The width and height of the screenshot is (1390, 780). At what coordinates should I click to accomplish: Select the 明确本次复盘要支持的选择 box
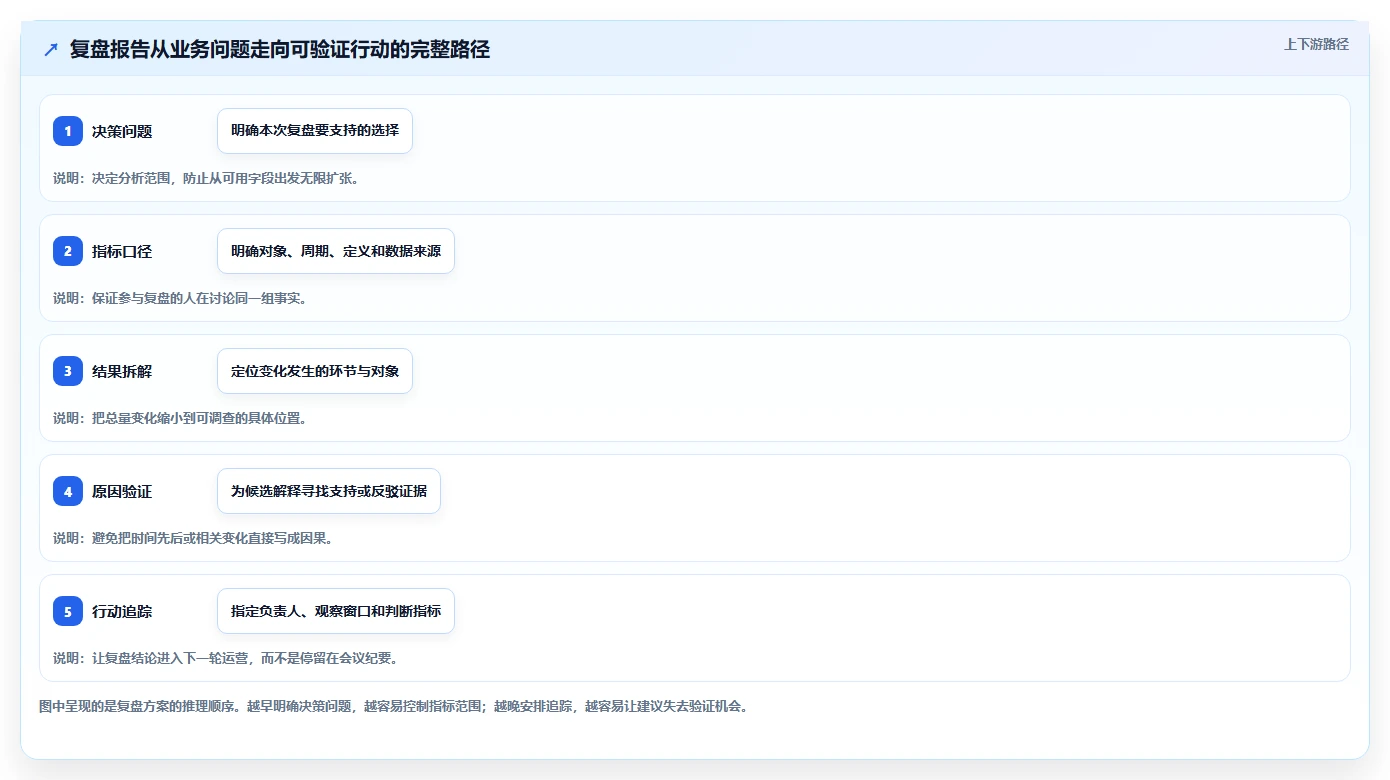(x=315, y=131)
